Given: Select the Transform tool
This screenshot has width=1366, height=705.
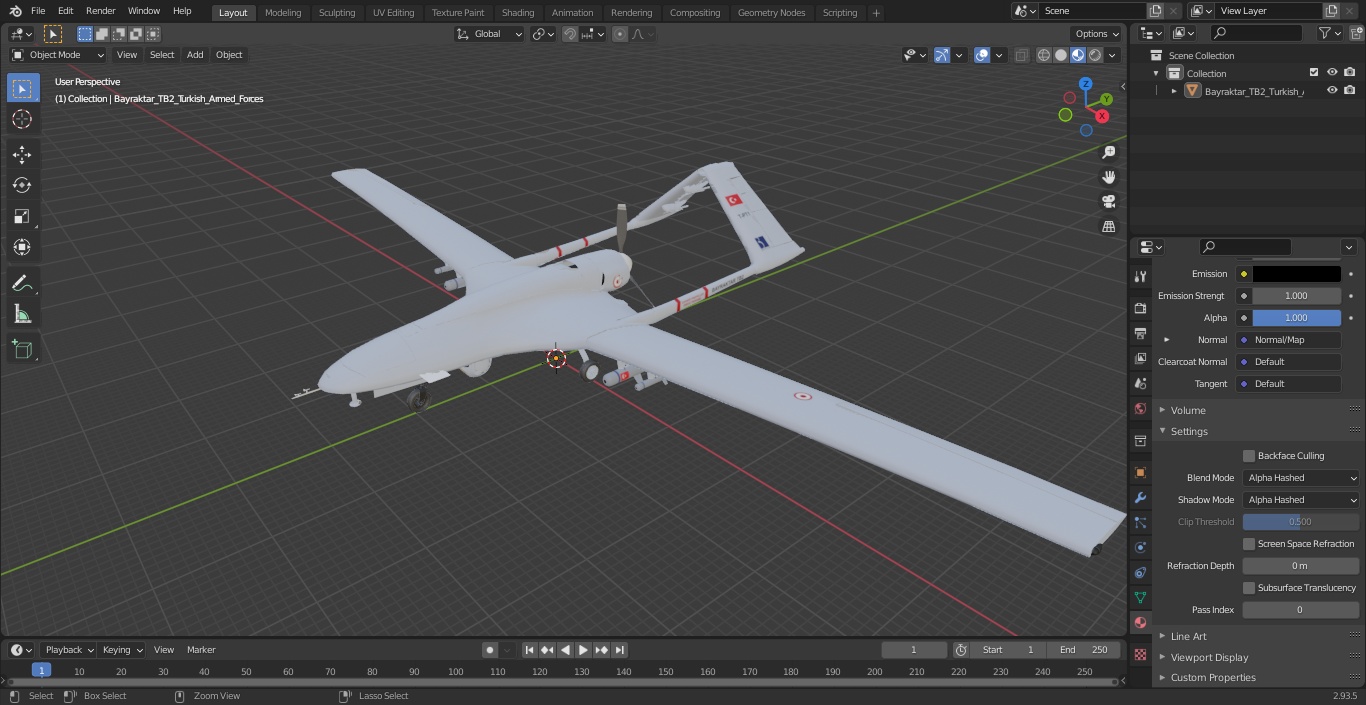Looking at the screenshot, I should (x=22, y=247).
